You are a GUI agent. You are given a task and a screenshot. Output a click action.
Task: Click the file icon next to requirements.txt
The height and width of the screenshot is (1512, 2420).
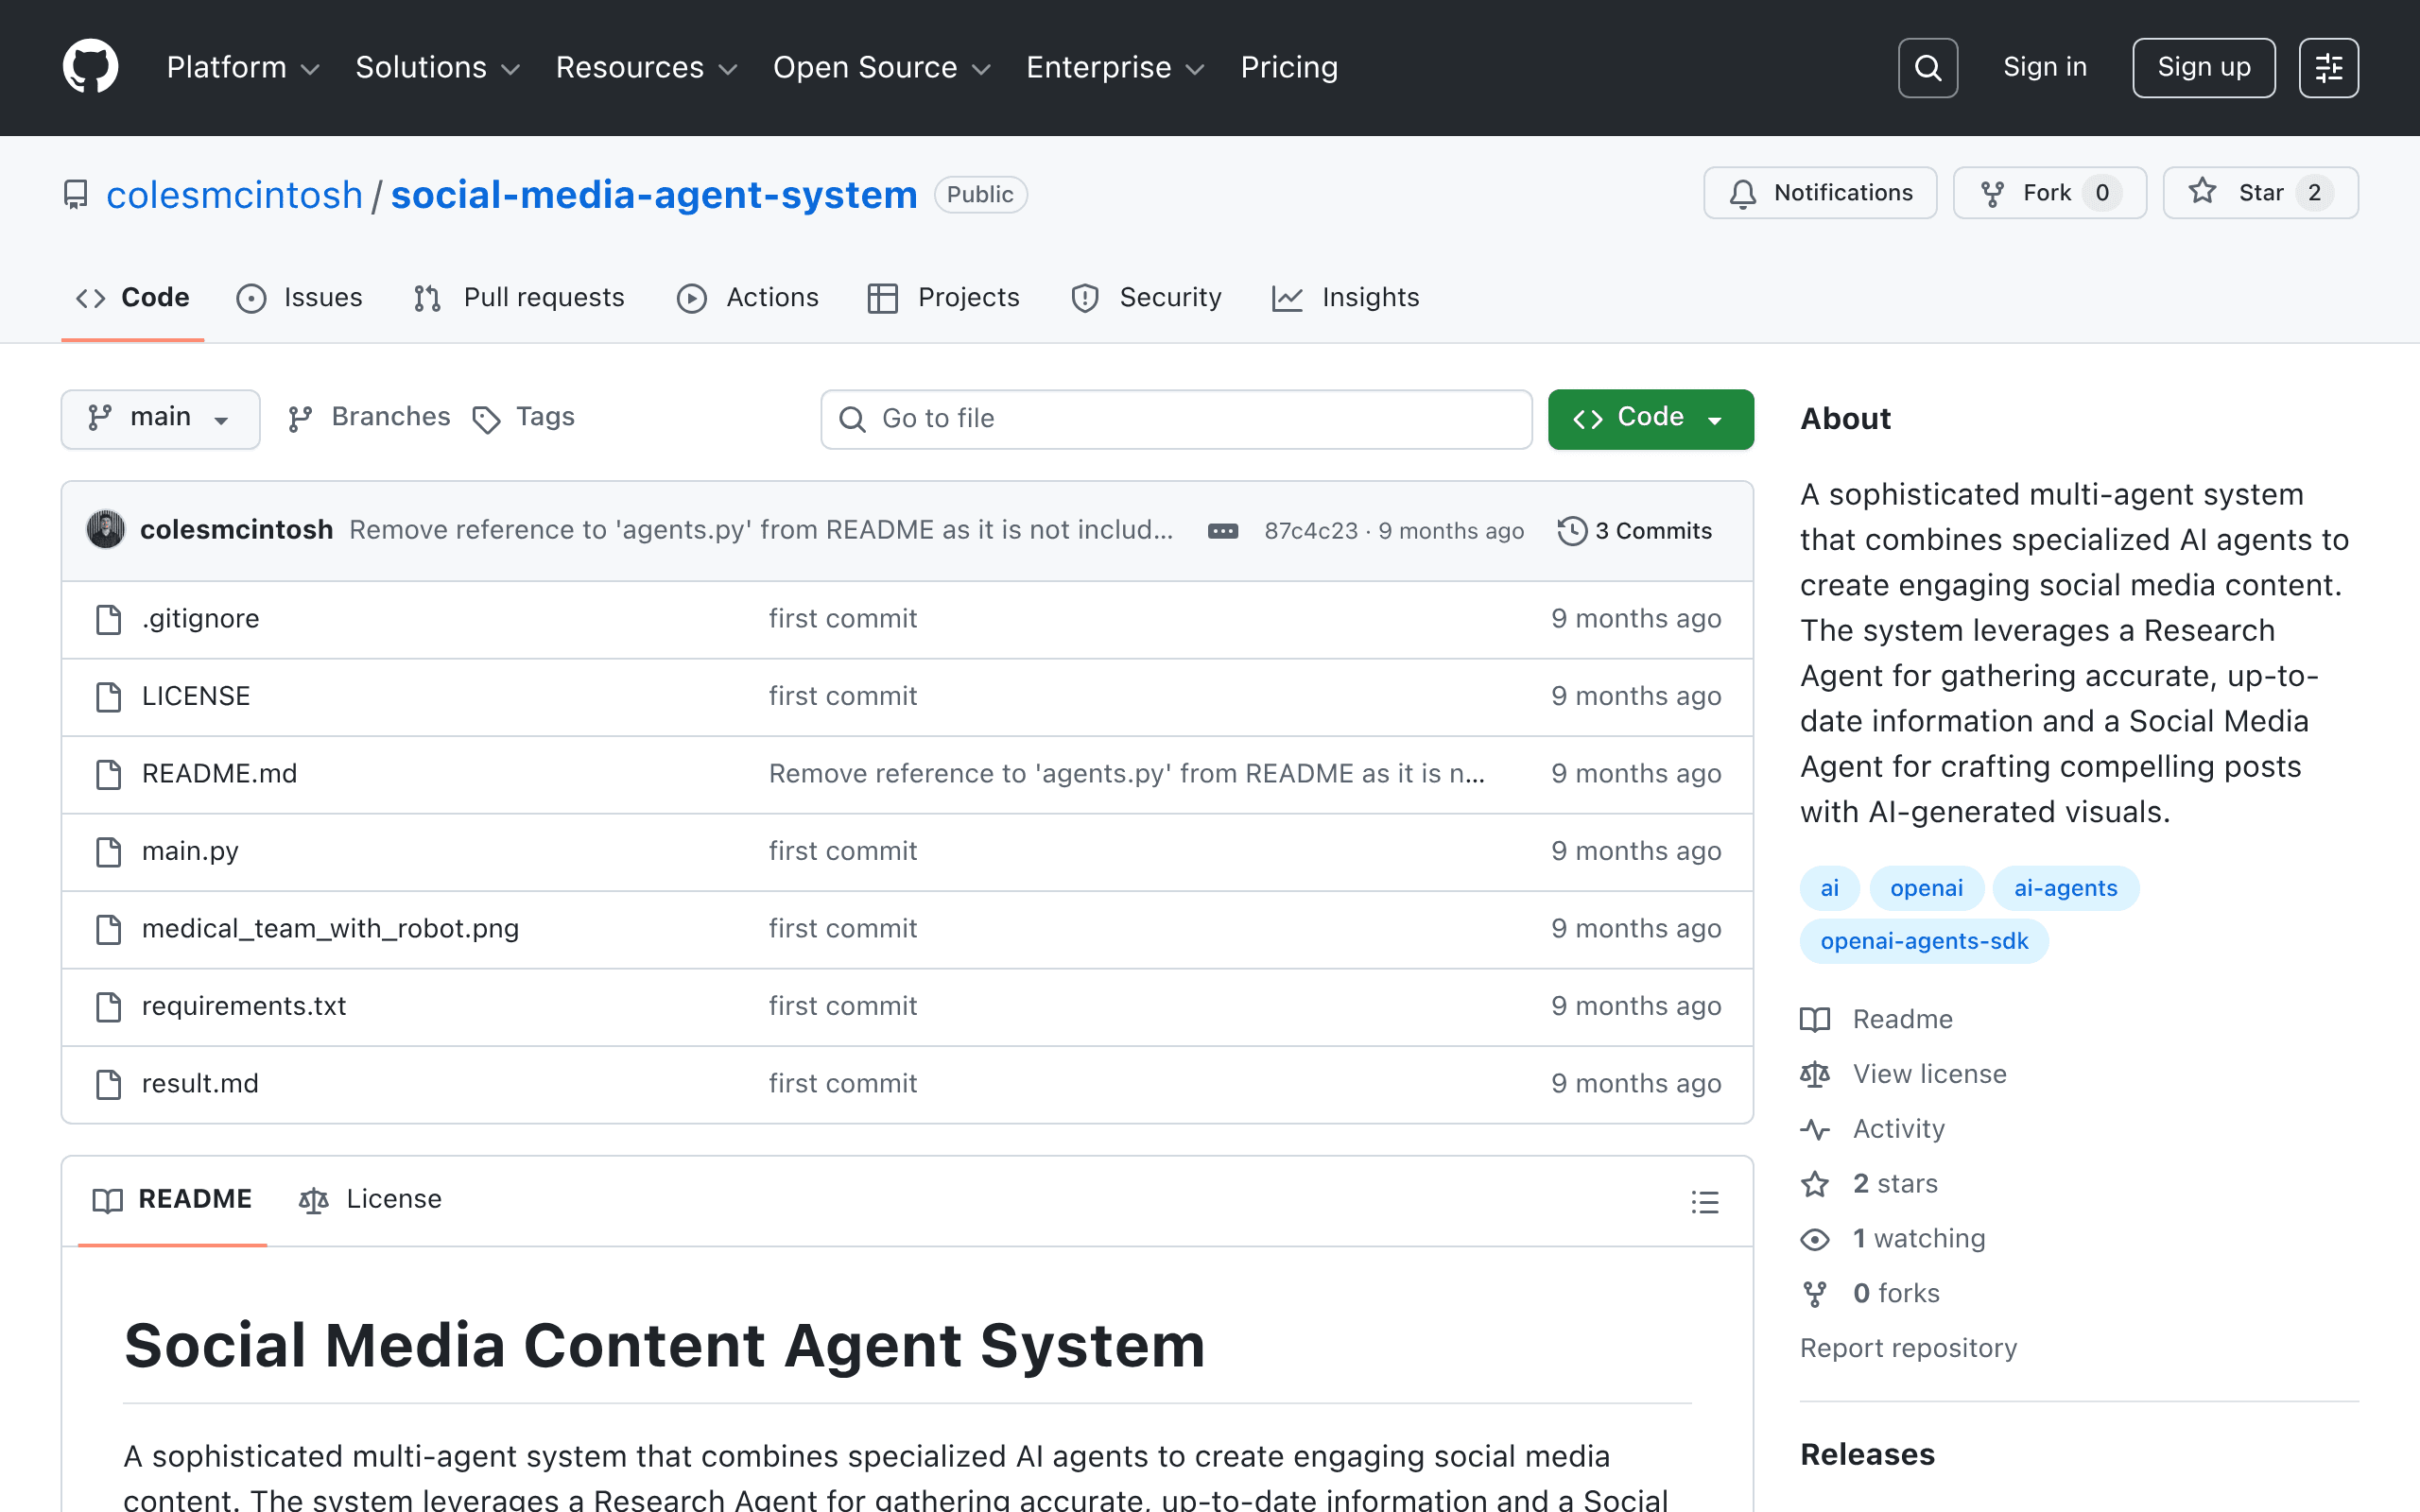coord(108,1006)
